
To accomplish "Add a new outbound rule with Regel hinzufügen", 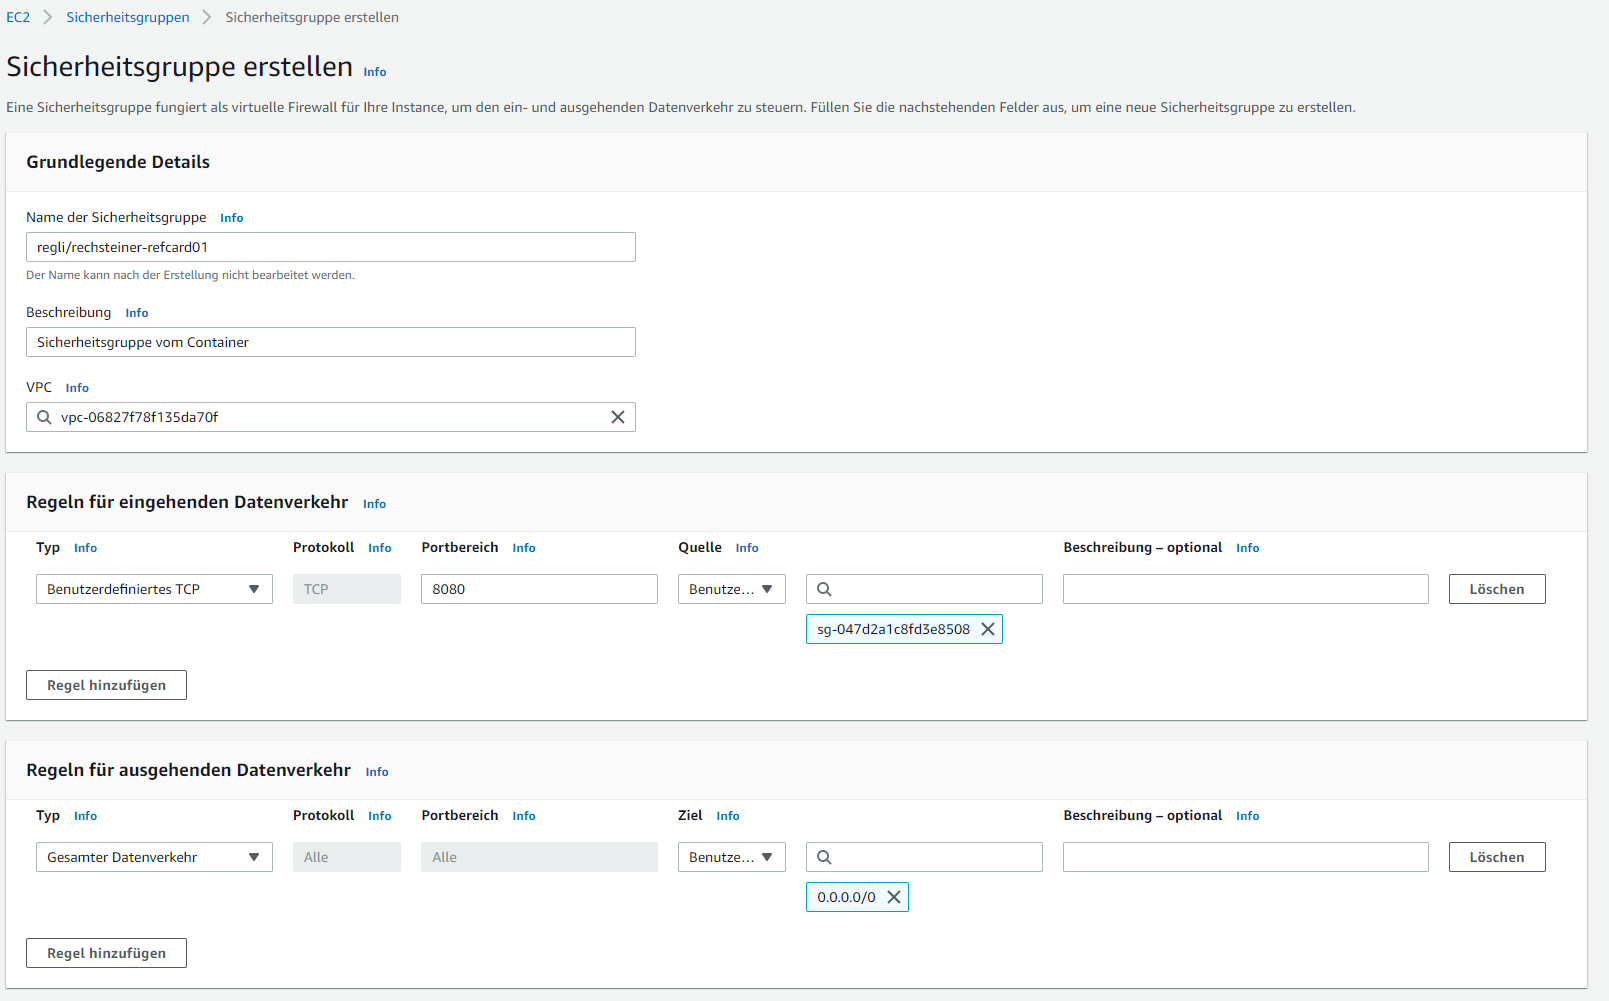I will click(106, 953).
